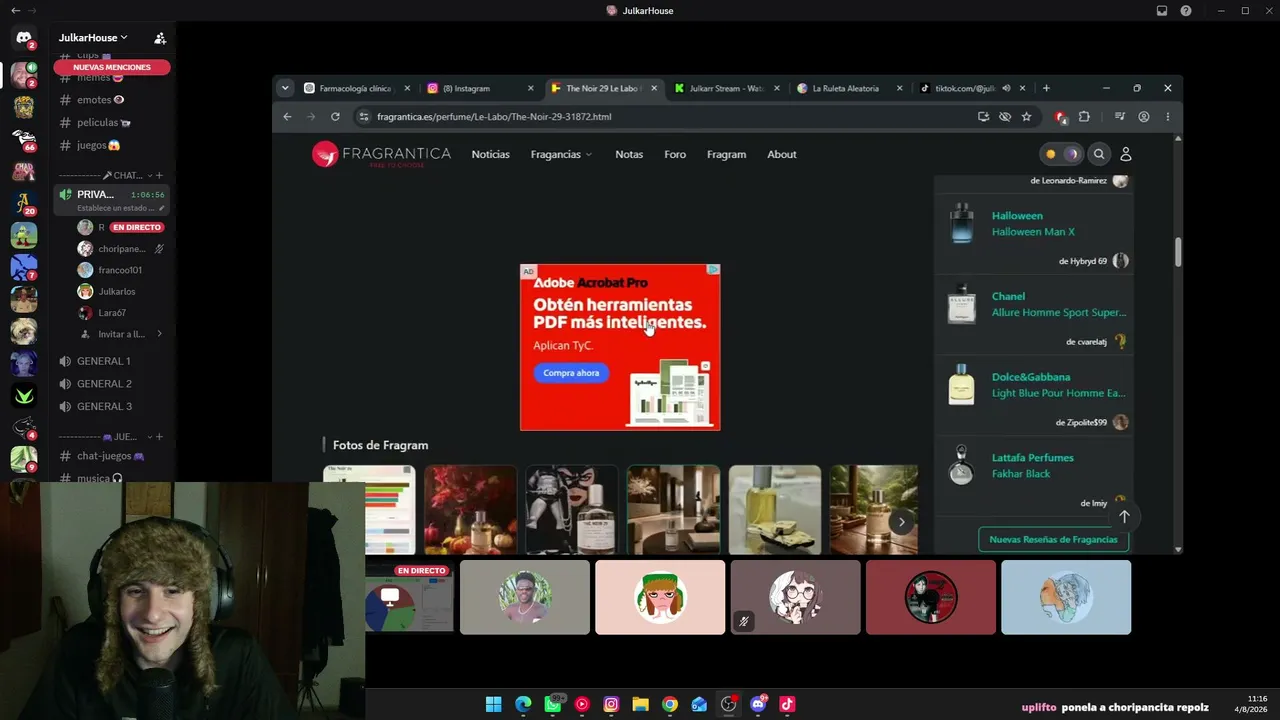Collapse the CHAT voice category chevron
1280x720 pixels.
(149, 176)
